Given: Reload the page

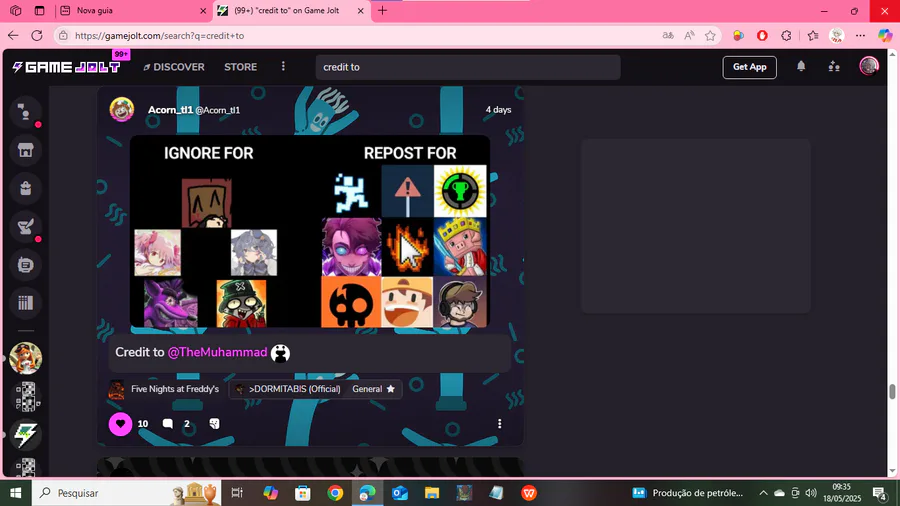Looking at the screenshot, I should point(37,36).
